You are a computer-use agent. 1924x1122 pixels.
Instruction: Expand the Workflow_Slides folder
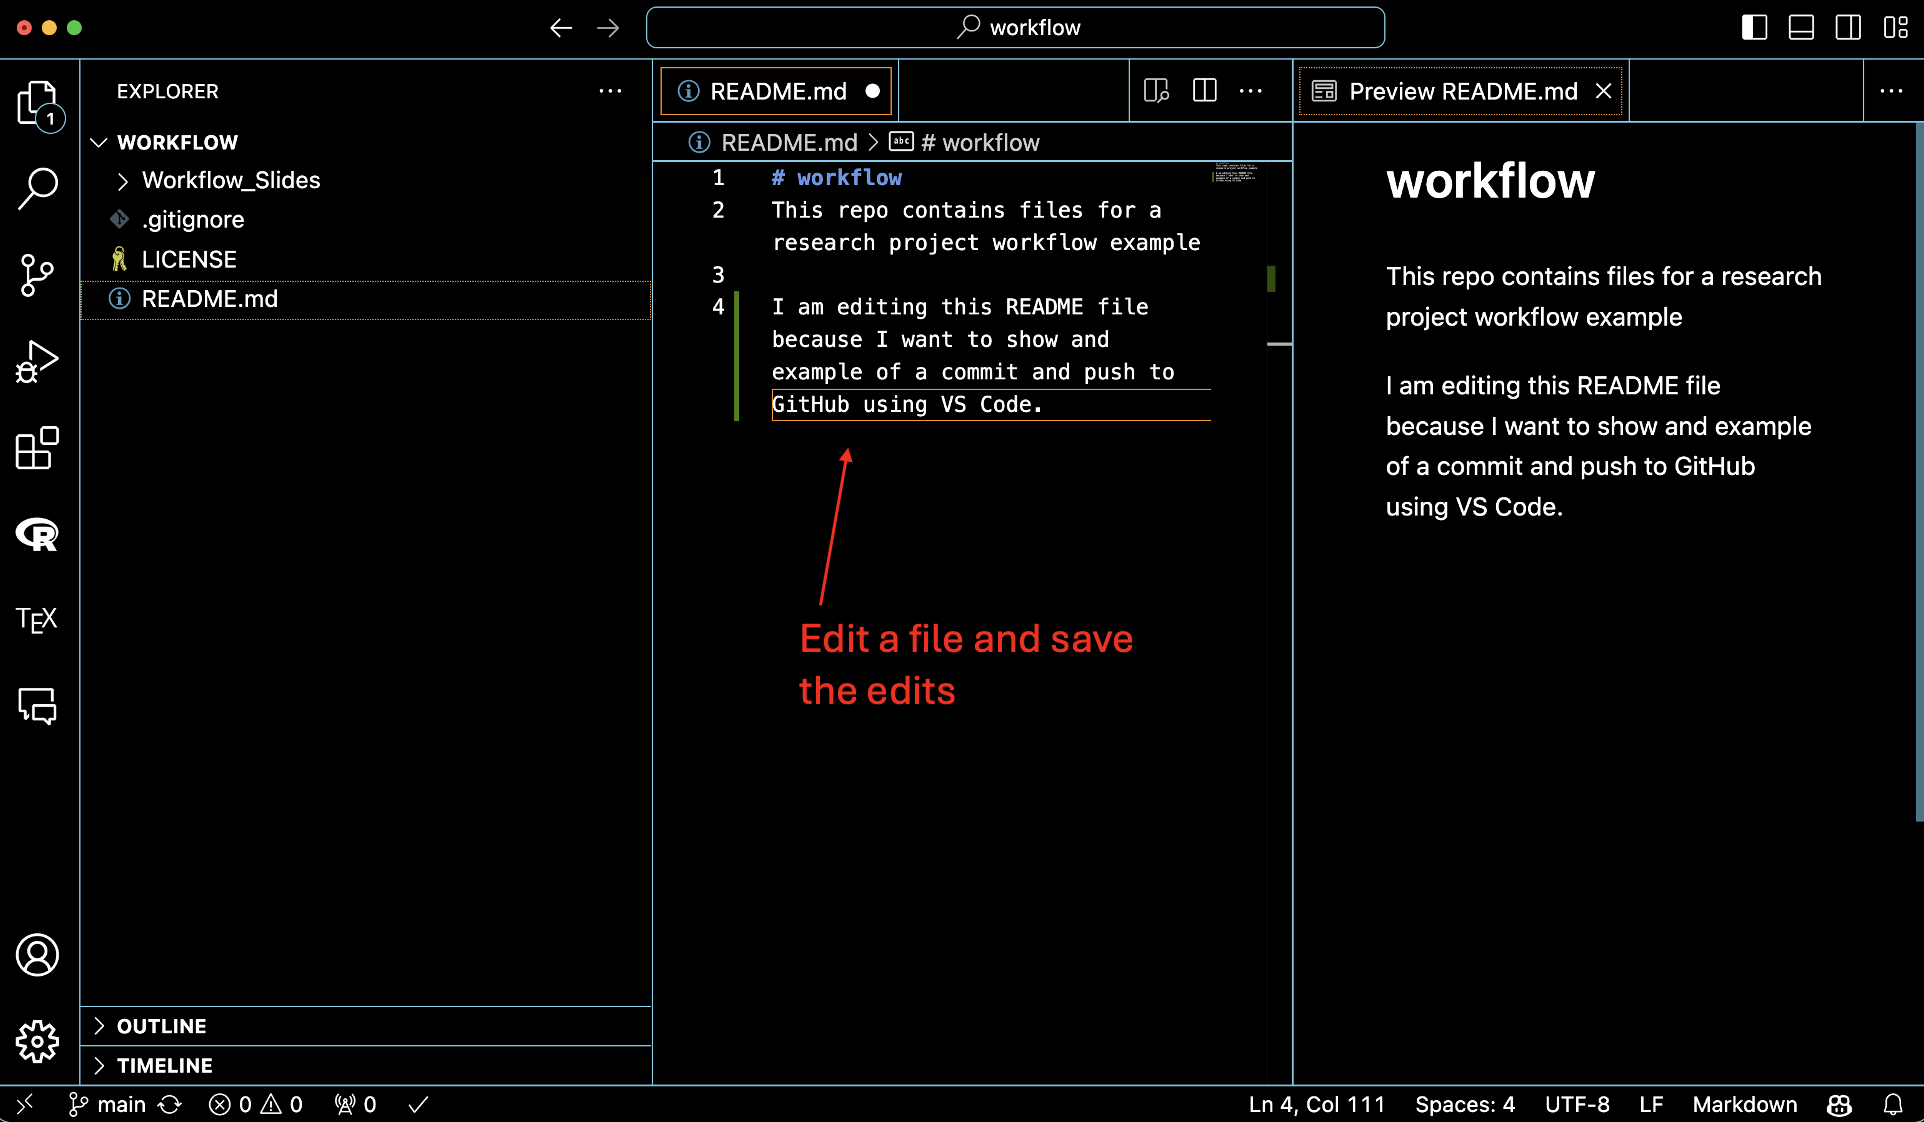tap(365, 180)
